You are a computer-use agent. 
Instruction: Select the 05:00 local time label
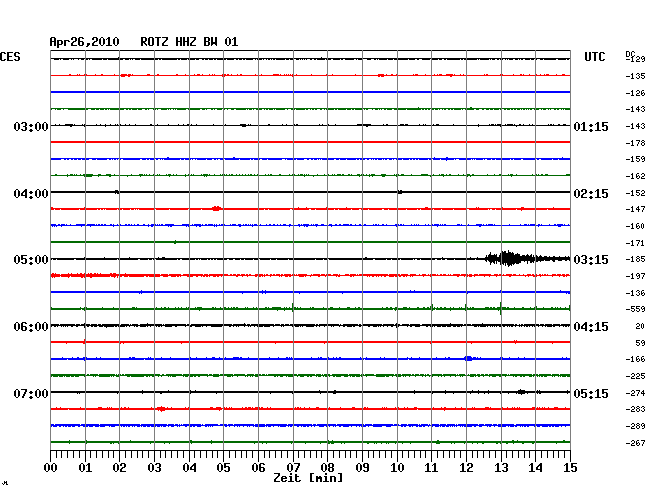(x=31, y=260)
